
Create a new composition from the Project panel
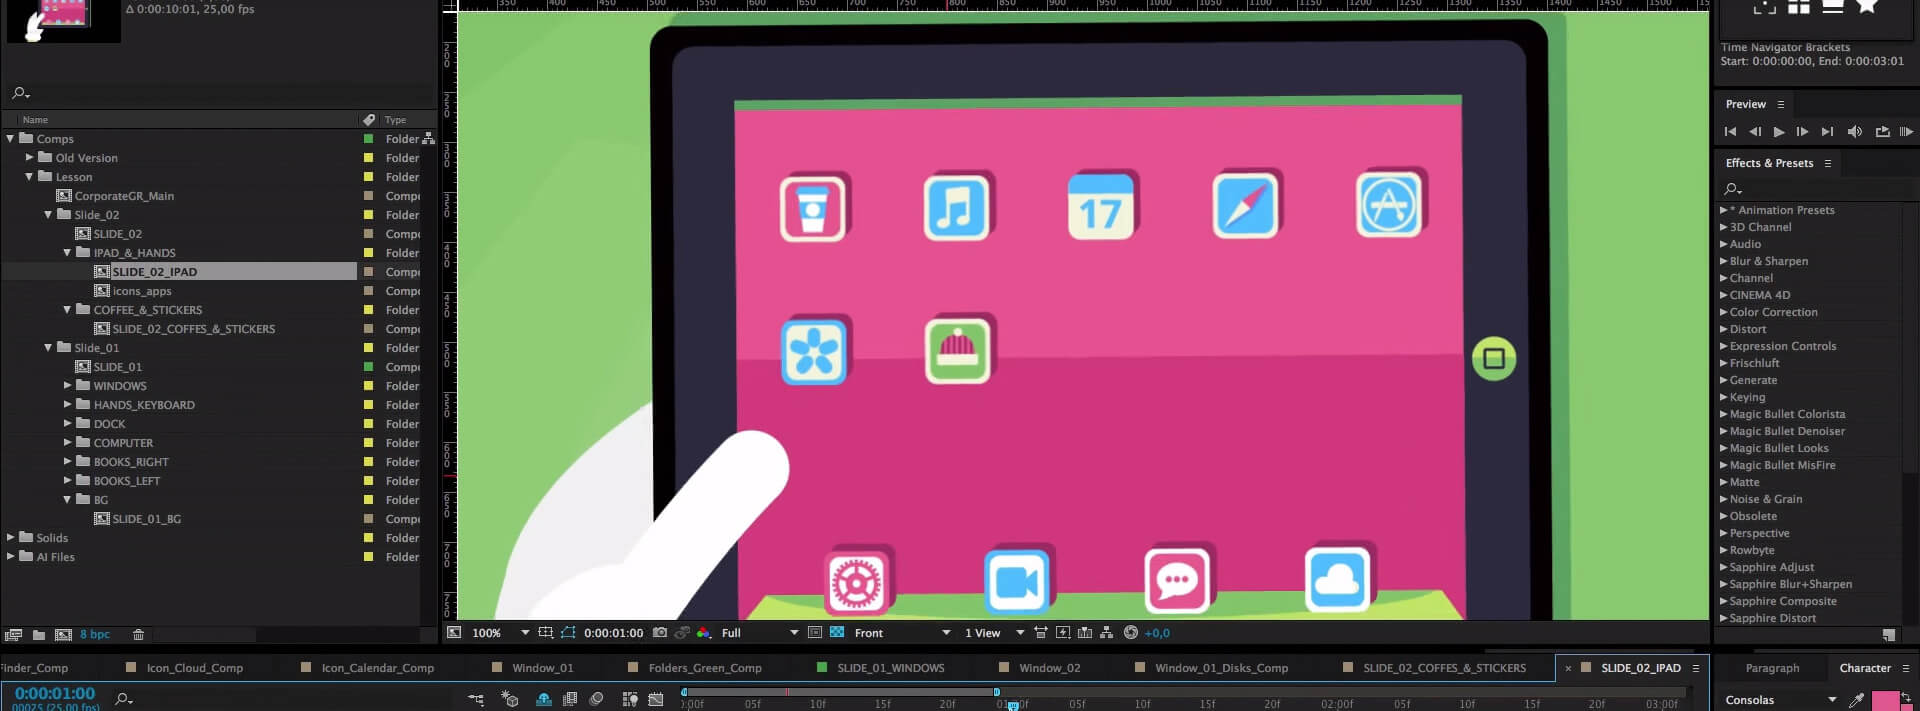pos(63,635)
